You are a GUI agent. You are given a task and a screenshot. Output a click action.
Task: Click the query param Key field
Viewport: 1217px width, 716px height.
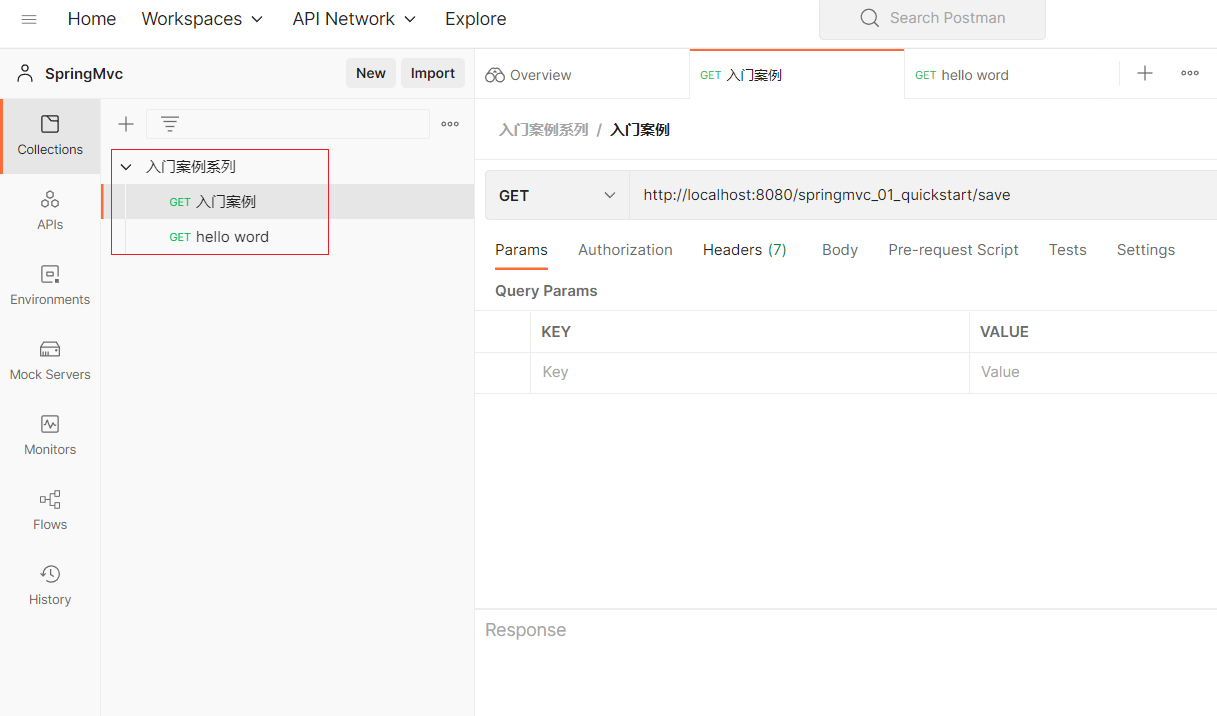750,372
